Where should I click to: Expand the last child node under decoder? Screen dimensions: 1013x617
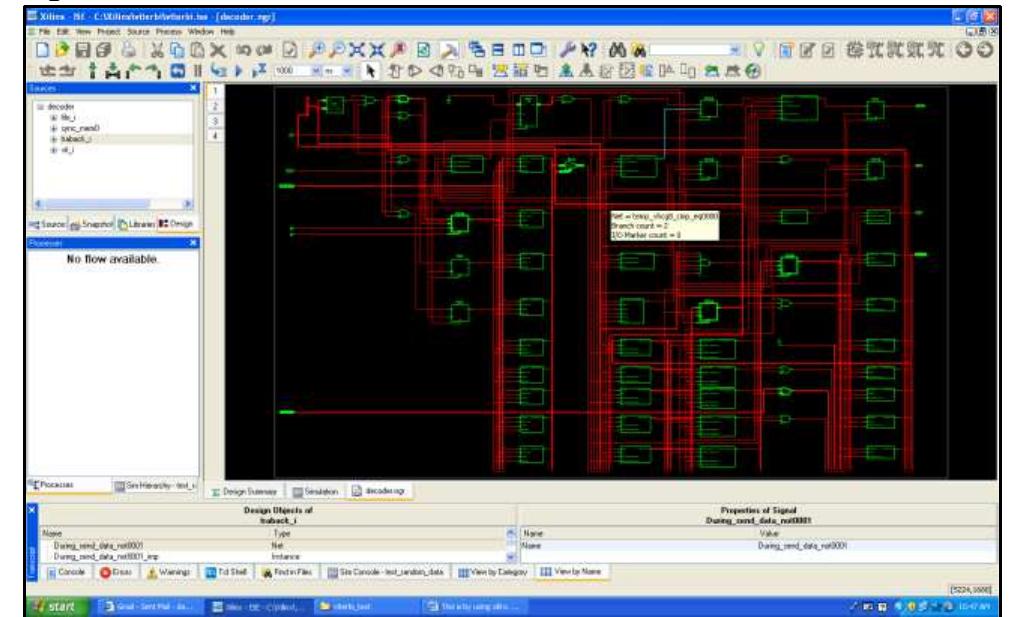pyautogui.click(x=54, y=150)
